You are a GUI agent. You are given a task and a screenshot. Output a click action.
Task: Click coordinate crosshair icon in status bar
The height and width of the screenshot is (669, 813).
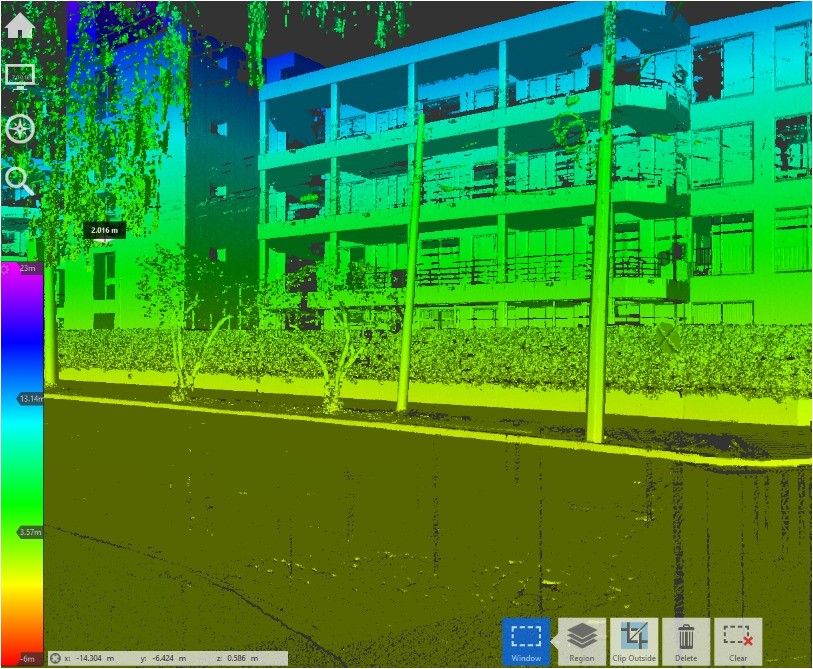click(56, 658)
